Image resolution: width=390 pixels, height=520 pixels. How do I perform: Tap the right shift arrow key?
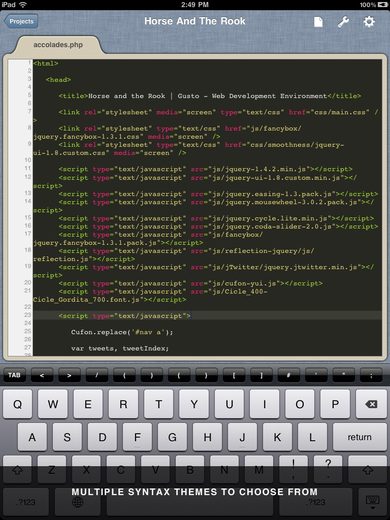click(368, 470)
